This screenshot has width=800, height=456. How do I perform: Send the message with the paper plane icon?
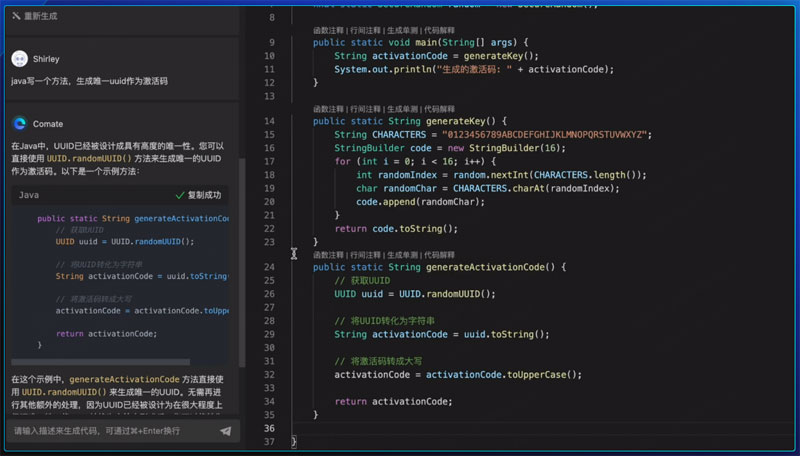point(225,430)
